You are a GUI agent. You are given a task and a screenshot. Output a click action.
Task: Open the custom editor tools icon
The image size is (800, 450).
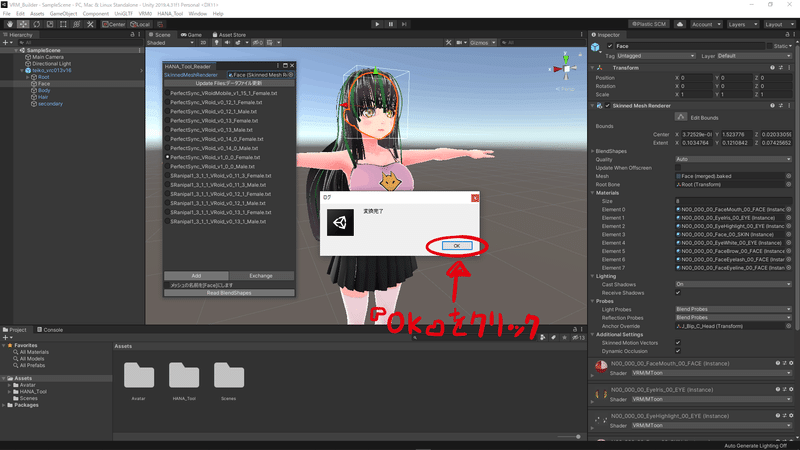click(90, 24)
